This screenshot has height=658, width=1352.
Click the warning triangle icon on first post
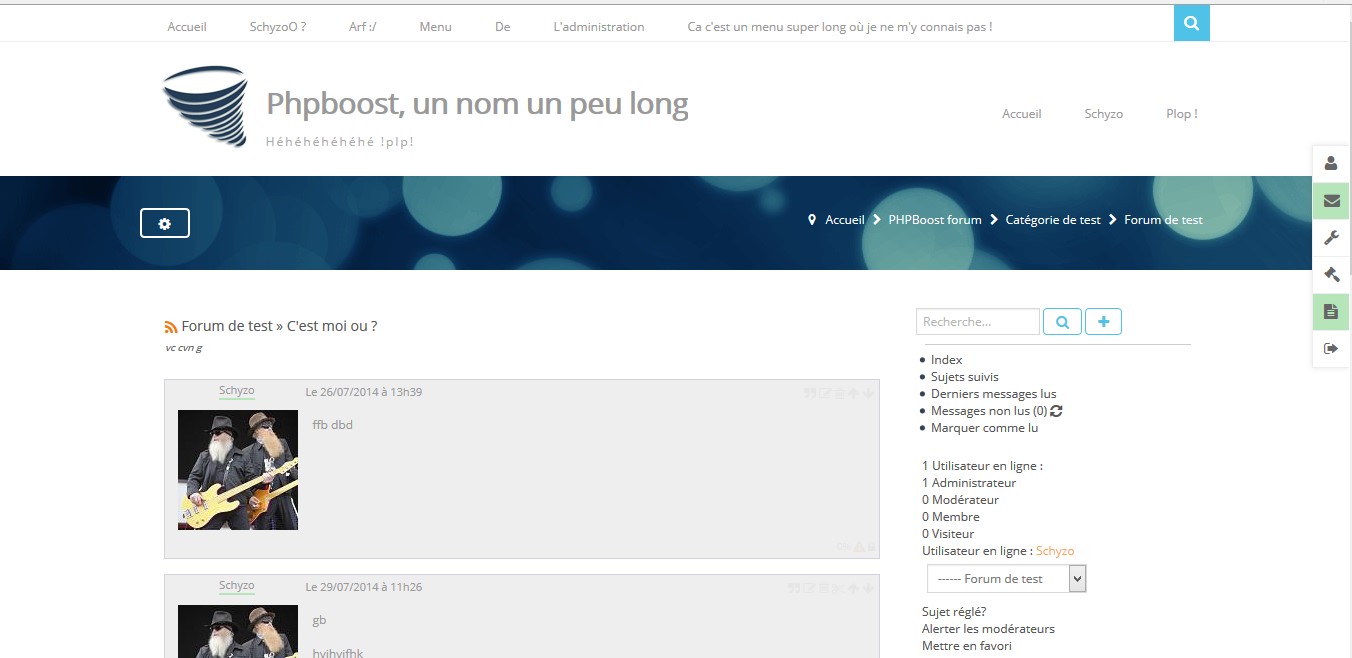coord(859,546)
